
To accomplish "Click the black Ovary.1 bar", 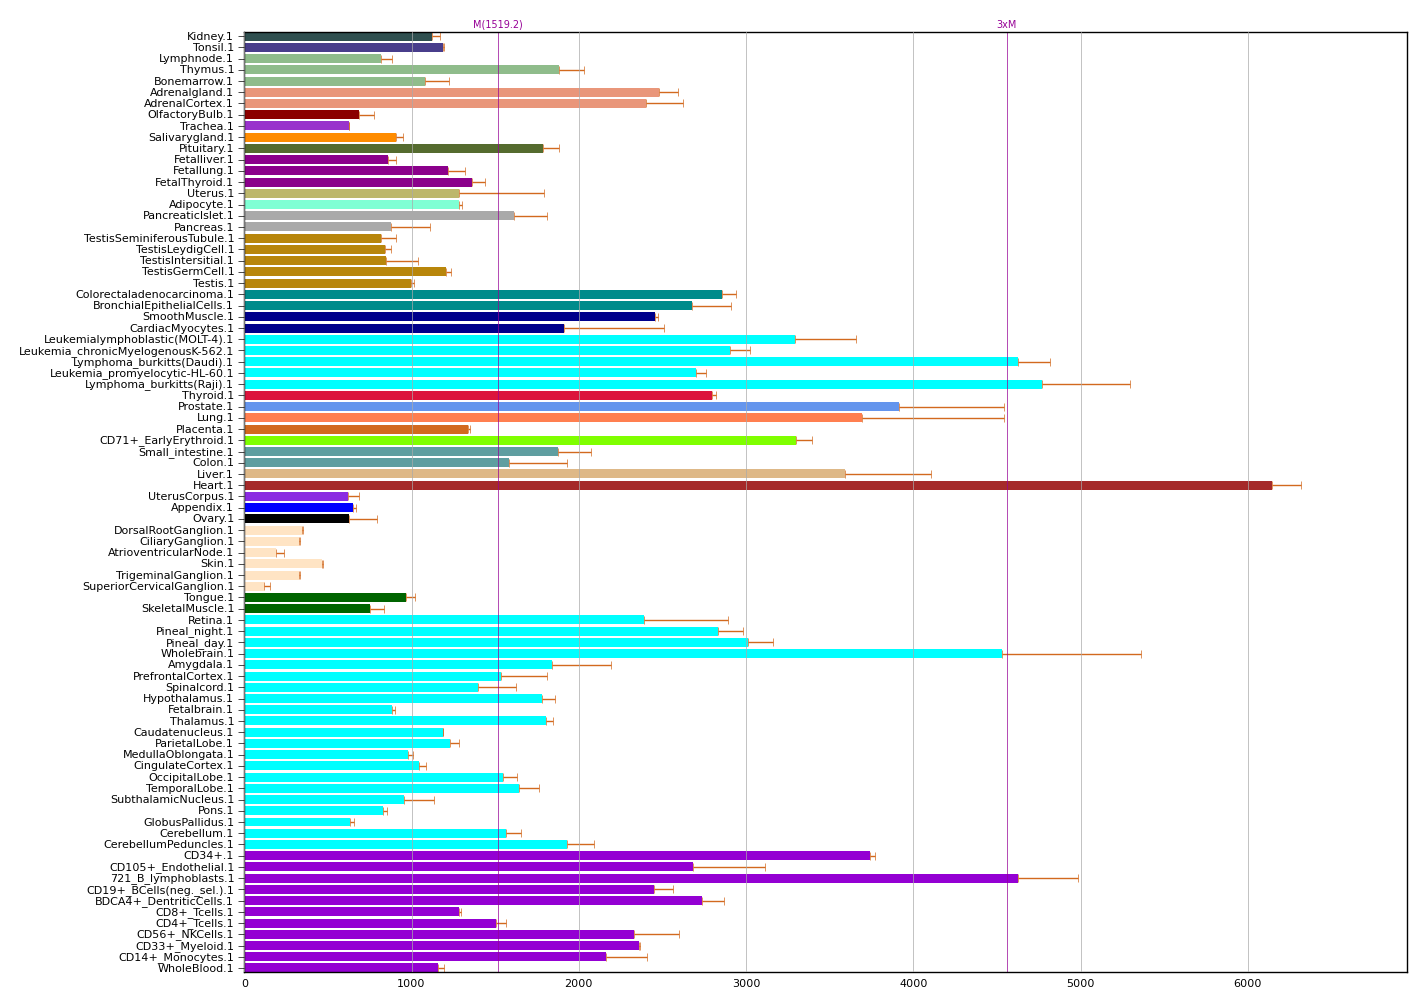I will tap(297, 518).
